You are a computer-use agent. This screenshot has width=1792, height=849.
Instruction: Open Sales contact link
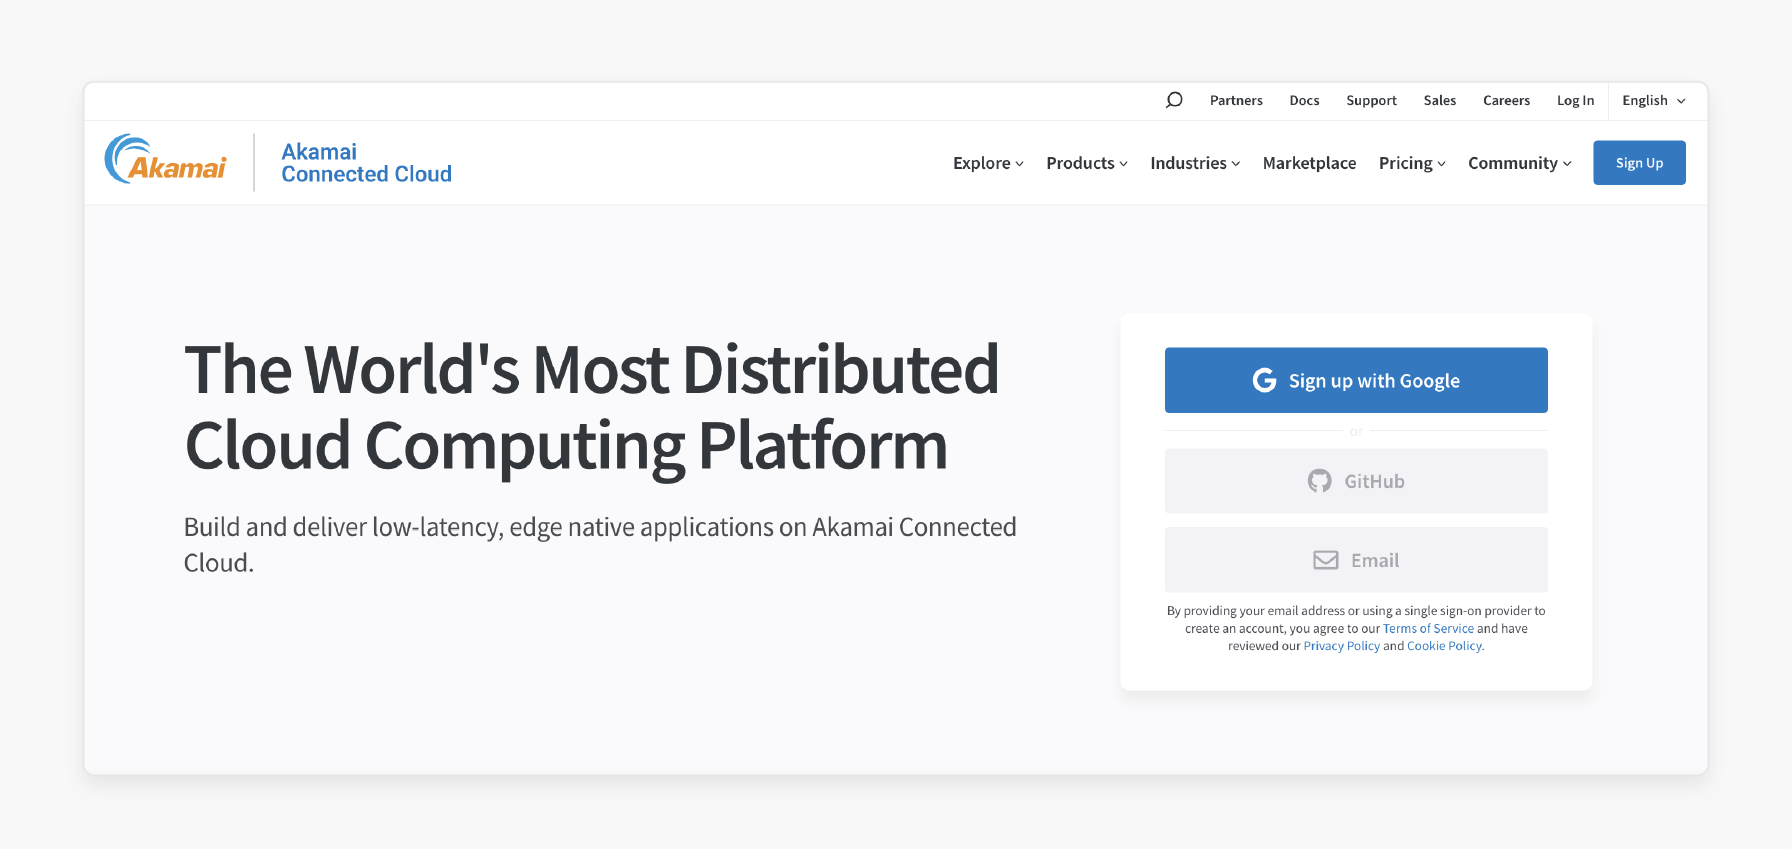(x=1439, y=100)
